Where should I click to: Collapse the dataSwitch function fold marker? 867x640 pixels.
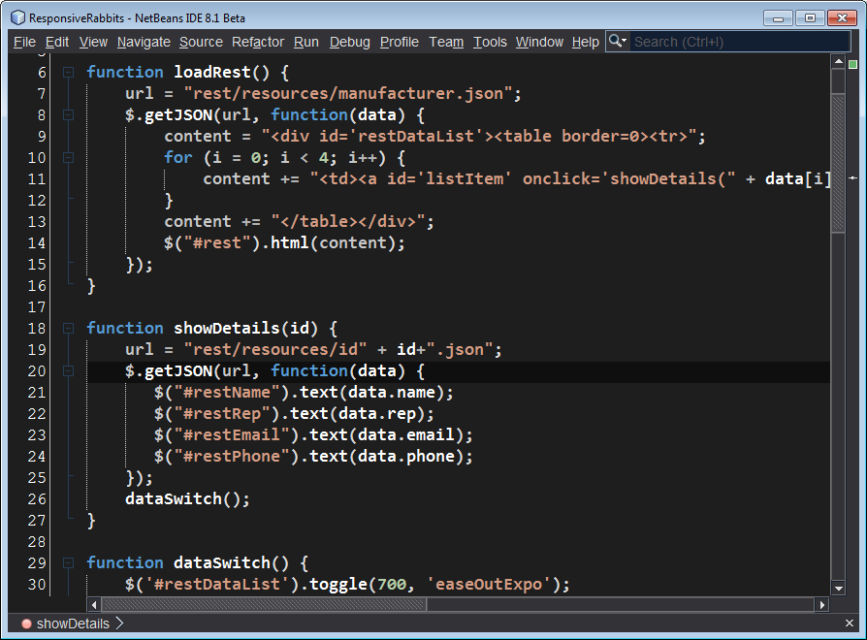coord(67,563)
